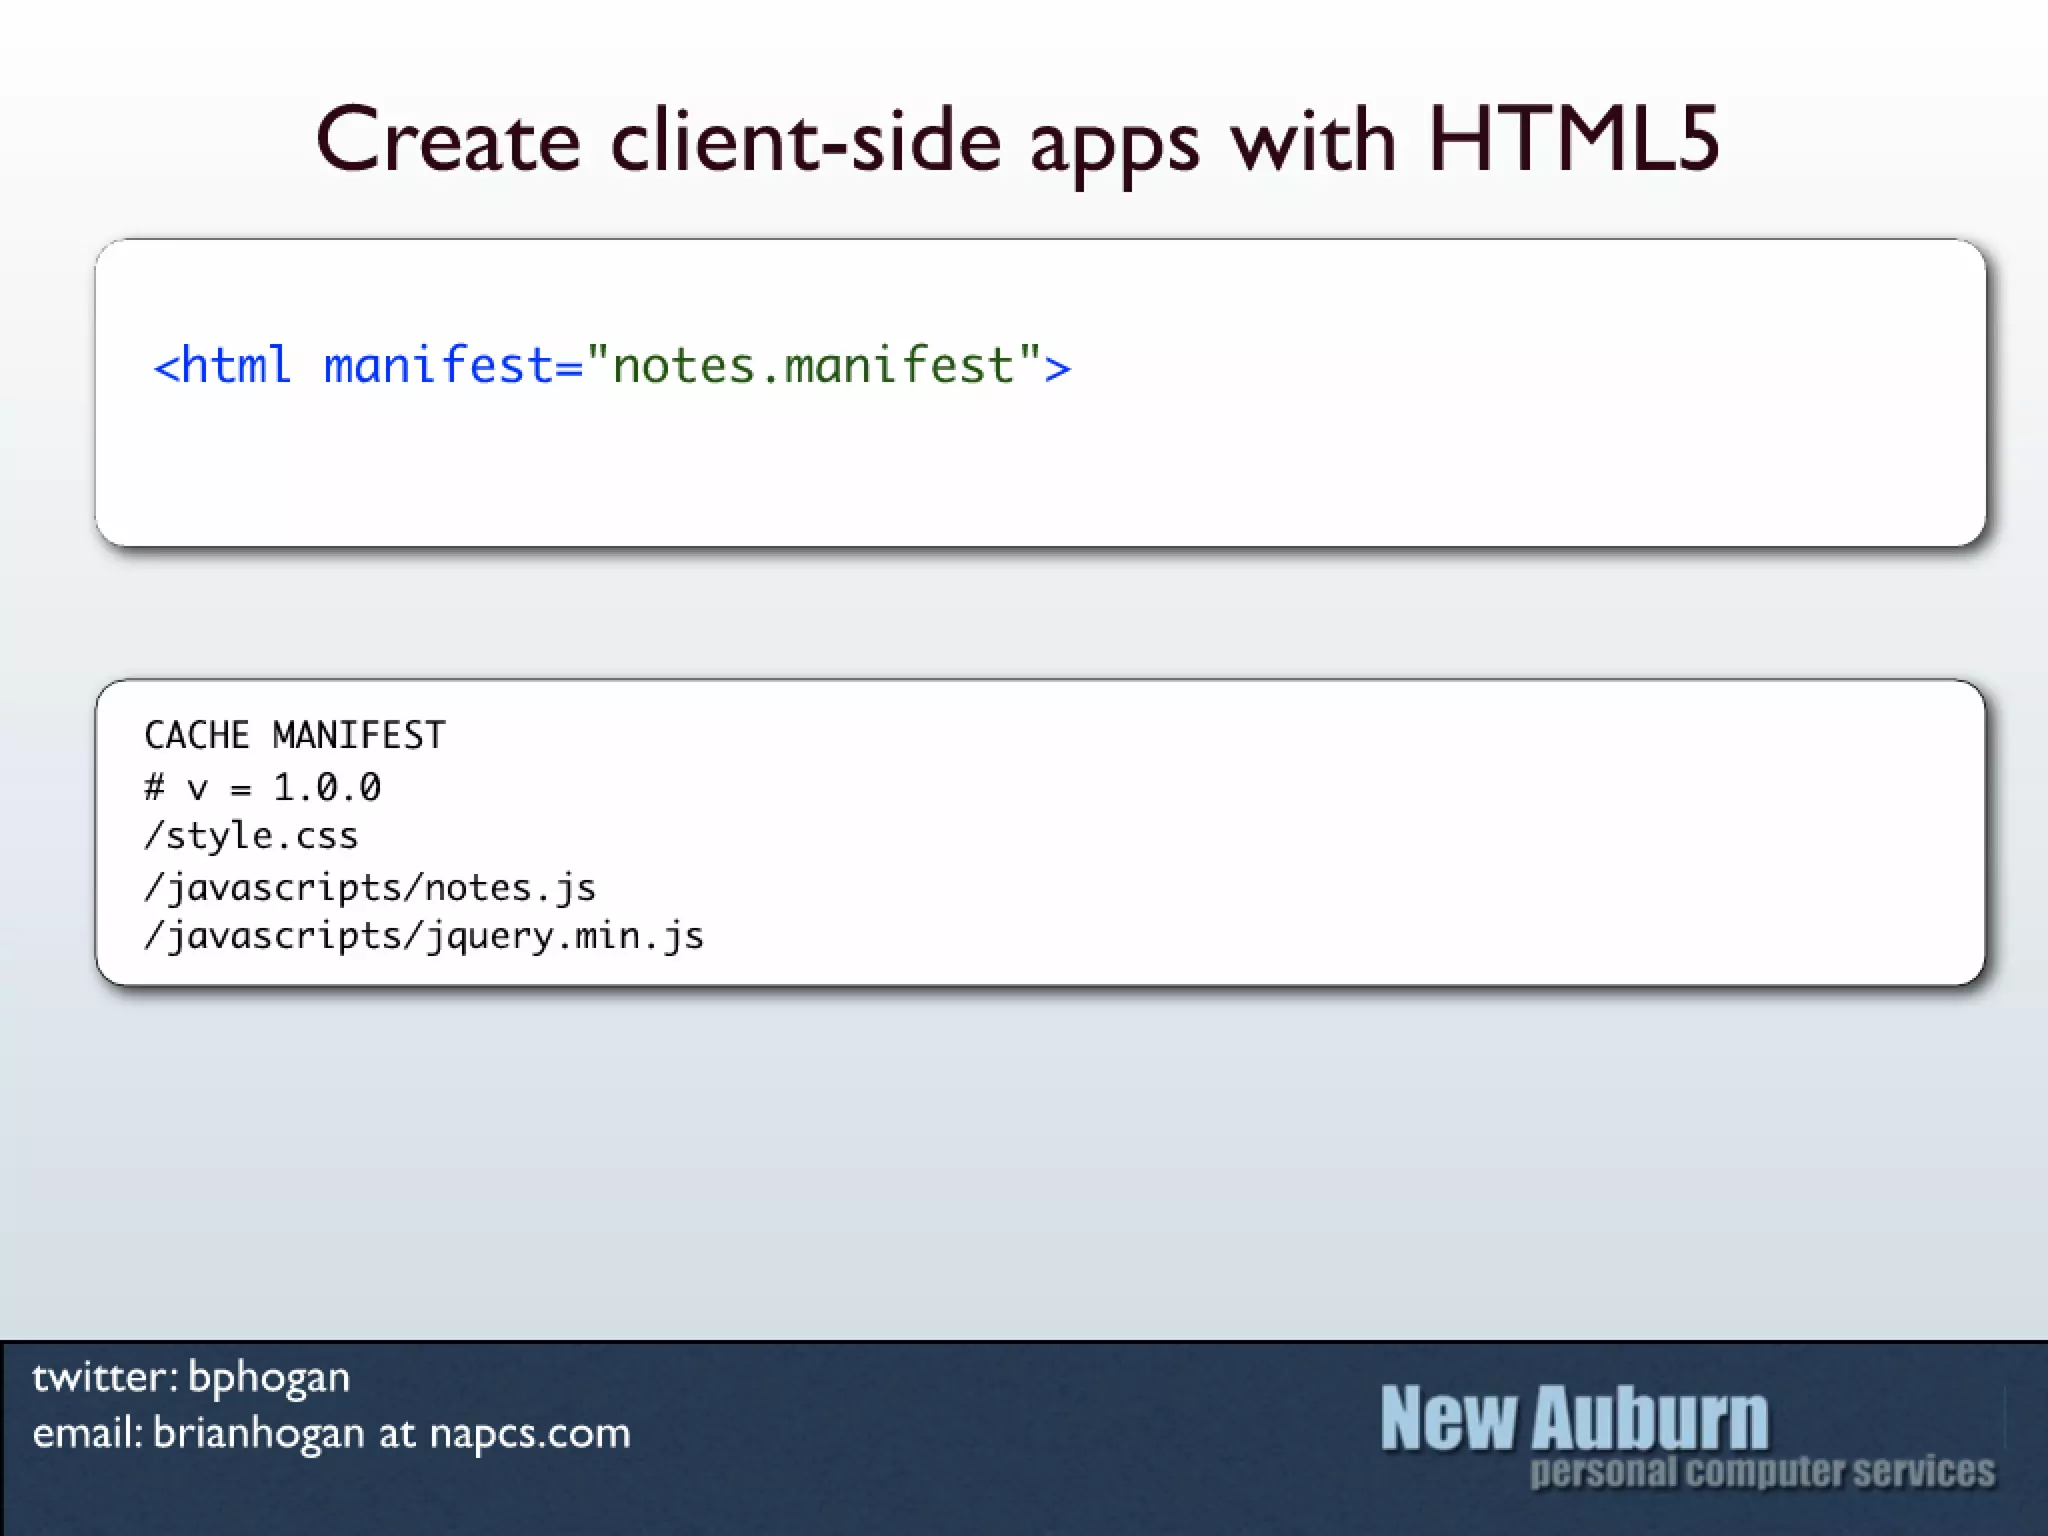Click 'personal computer services' logo tagline

pos(1762,1471)
